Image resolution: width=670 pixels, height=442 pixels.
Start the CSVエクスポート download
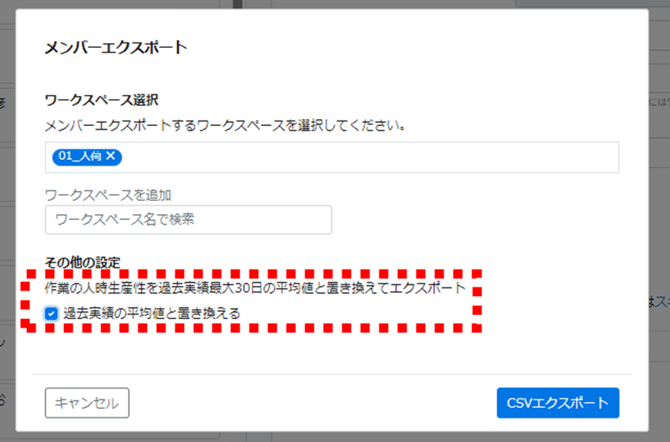click(557, 402)
